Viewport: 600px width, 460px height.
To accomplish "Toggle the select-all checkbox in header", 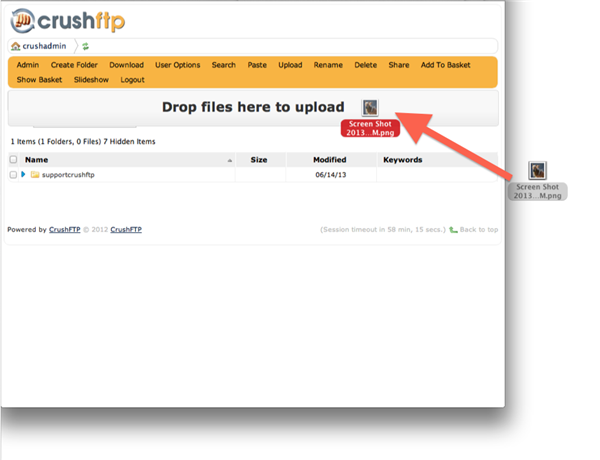I will click(13, 160).
